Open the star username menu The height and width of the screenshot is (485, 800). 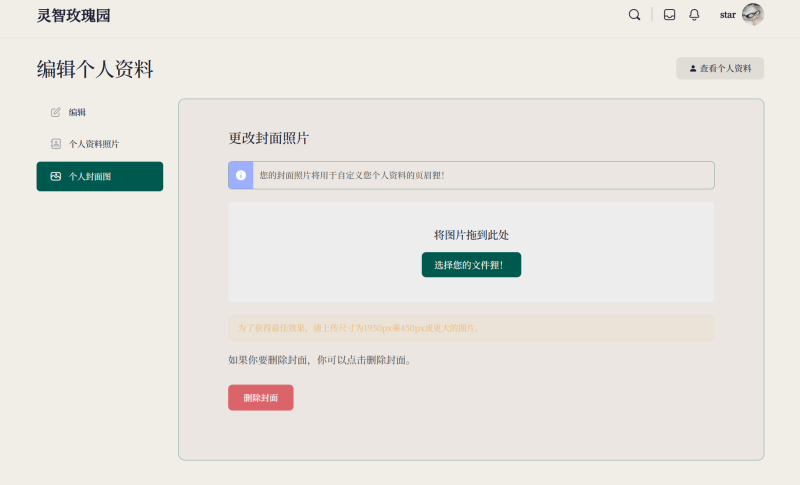728,15
